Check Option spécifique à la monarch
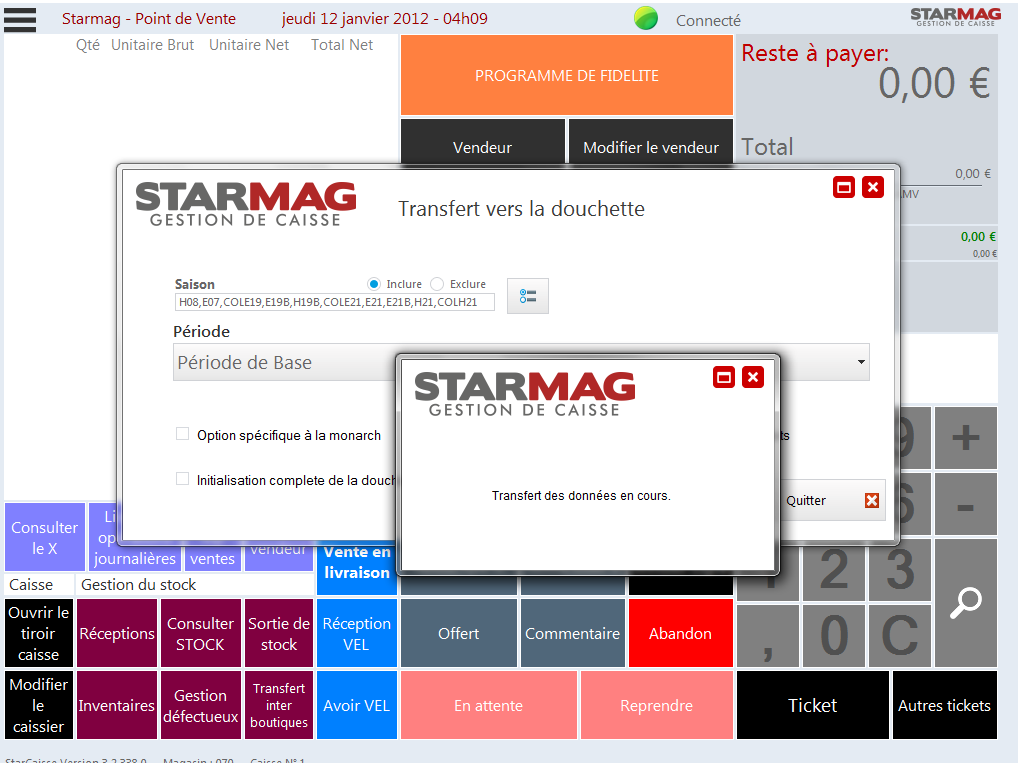The height and width of the screenshot is (763, 1018). (x=182, y=434)
